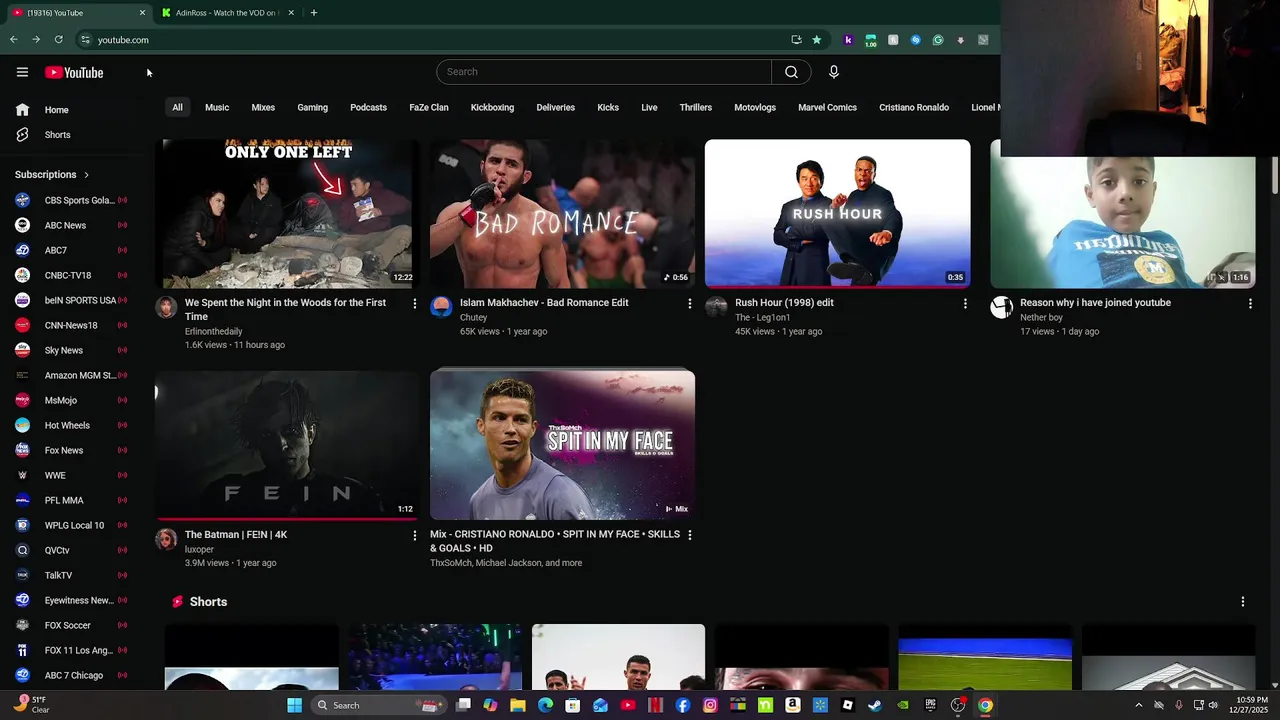Select the Gaming filter chip
The width and height of the screenshot is (1280, 720).
coord(312,107)
